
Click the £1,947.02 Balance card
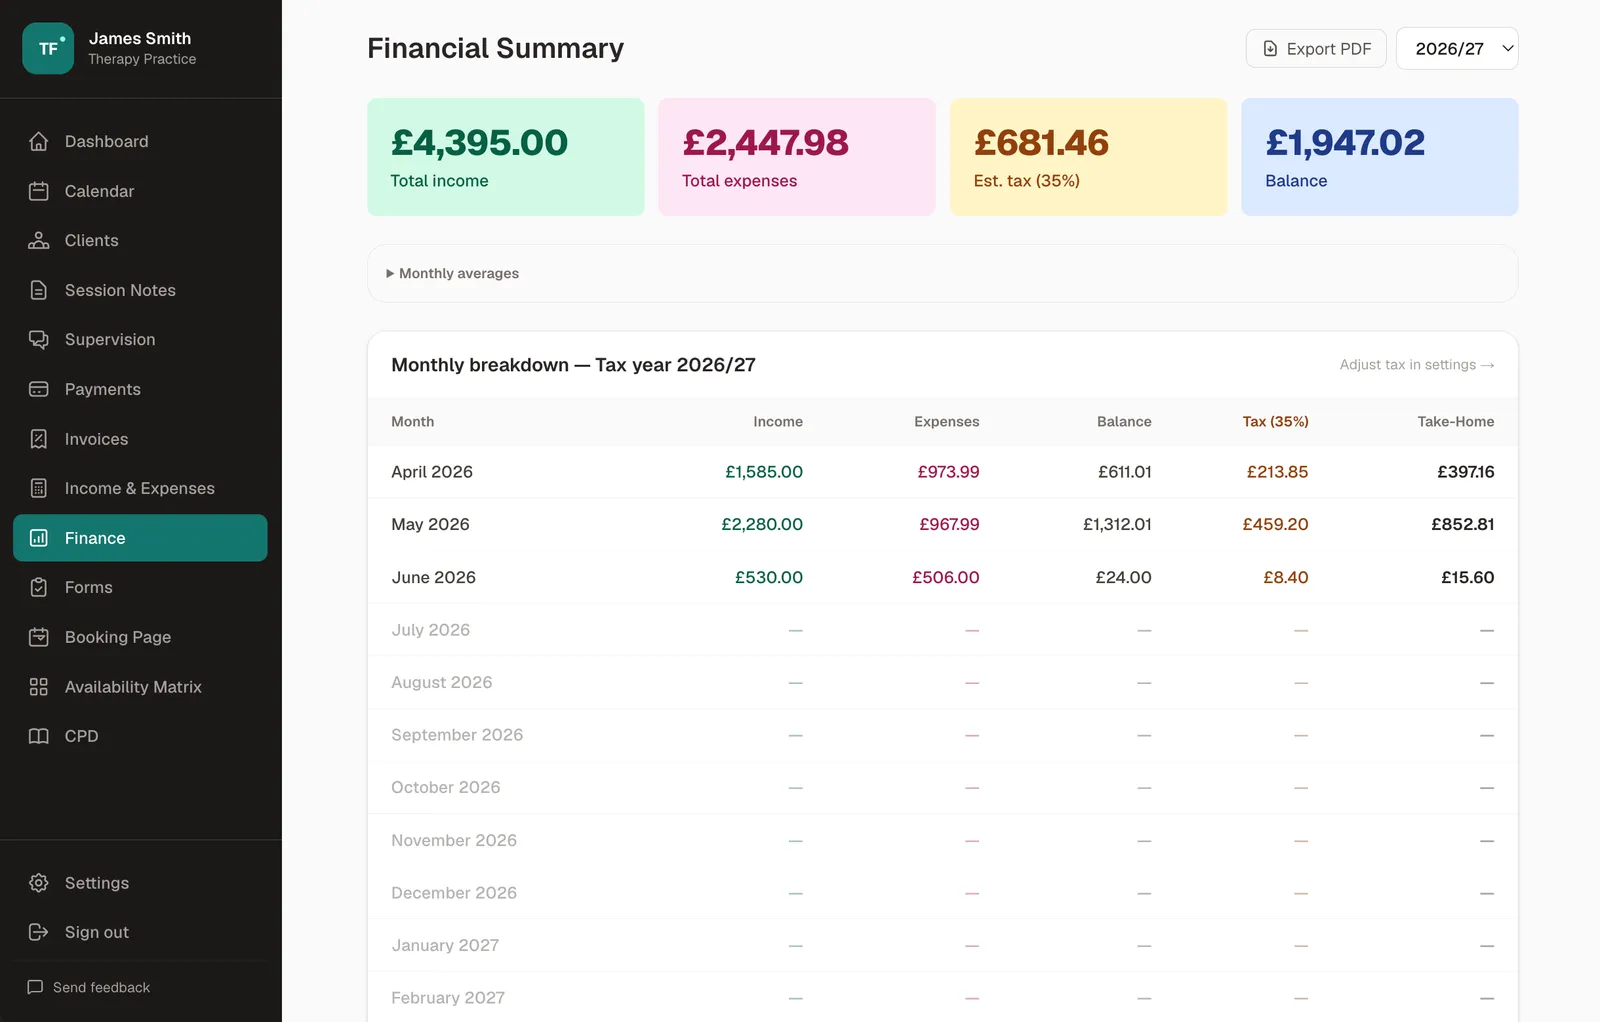pyautogui.click(x=1380, y=157)
